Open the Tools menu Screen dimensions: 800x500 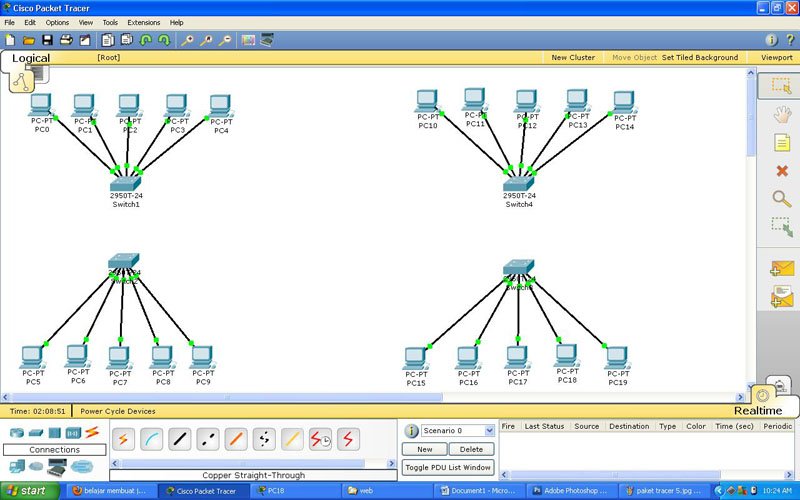click(x=110, y=22)
